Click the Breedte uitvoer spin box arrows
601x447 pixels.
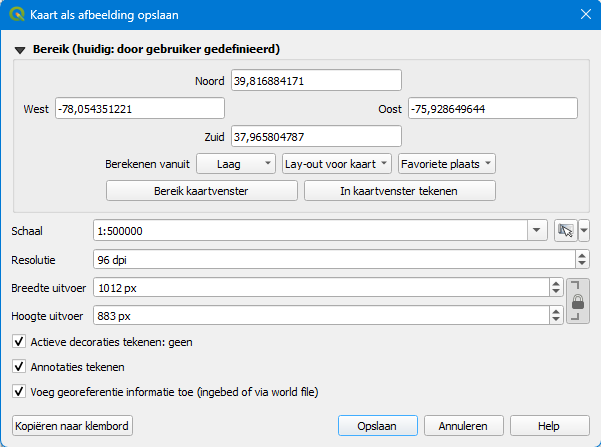click(x=556, y=288)
